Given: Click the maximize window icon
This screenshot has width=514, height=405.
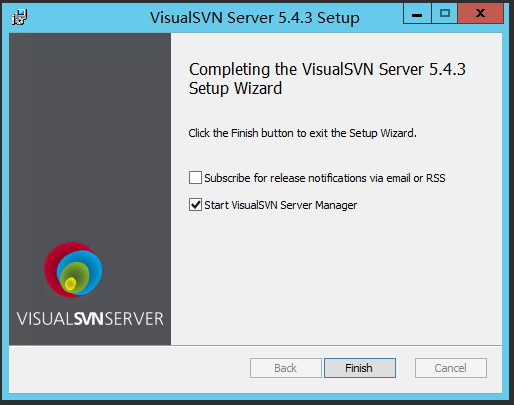Looking at the screenshot, I should coord(445,14).
